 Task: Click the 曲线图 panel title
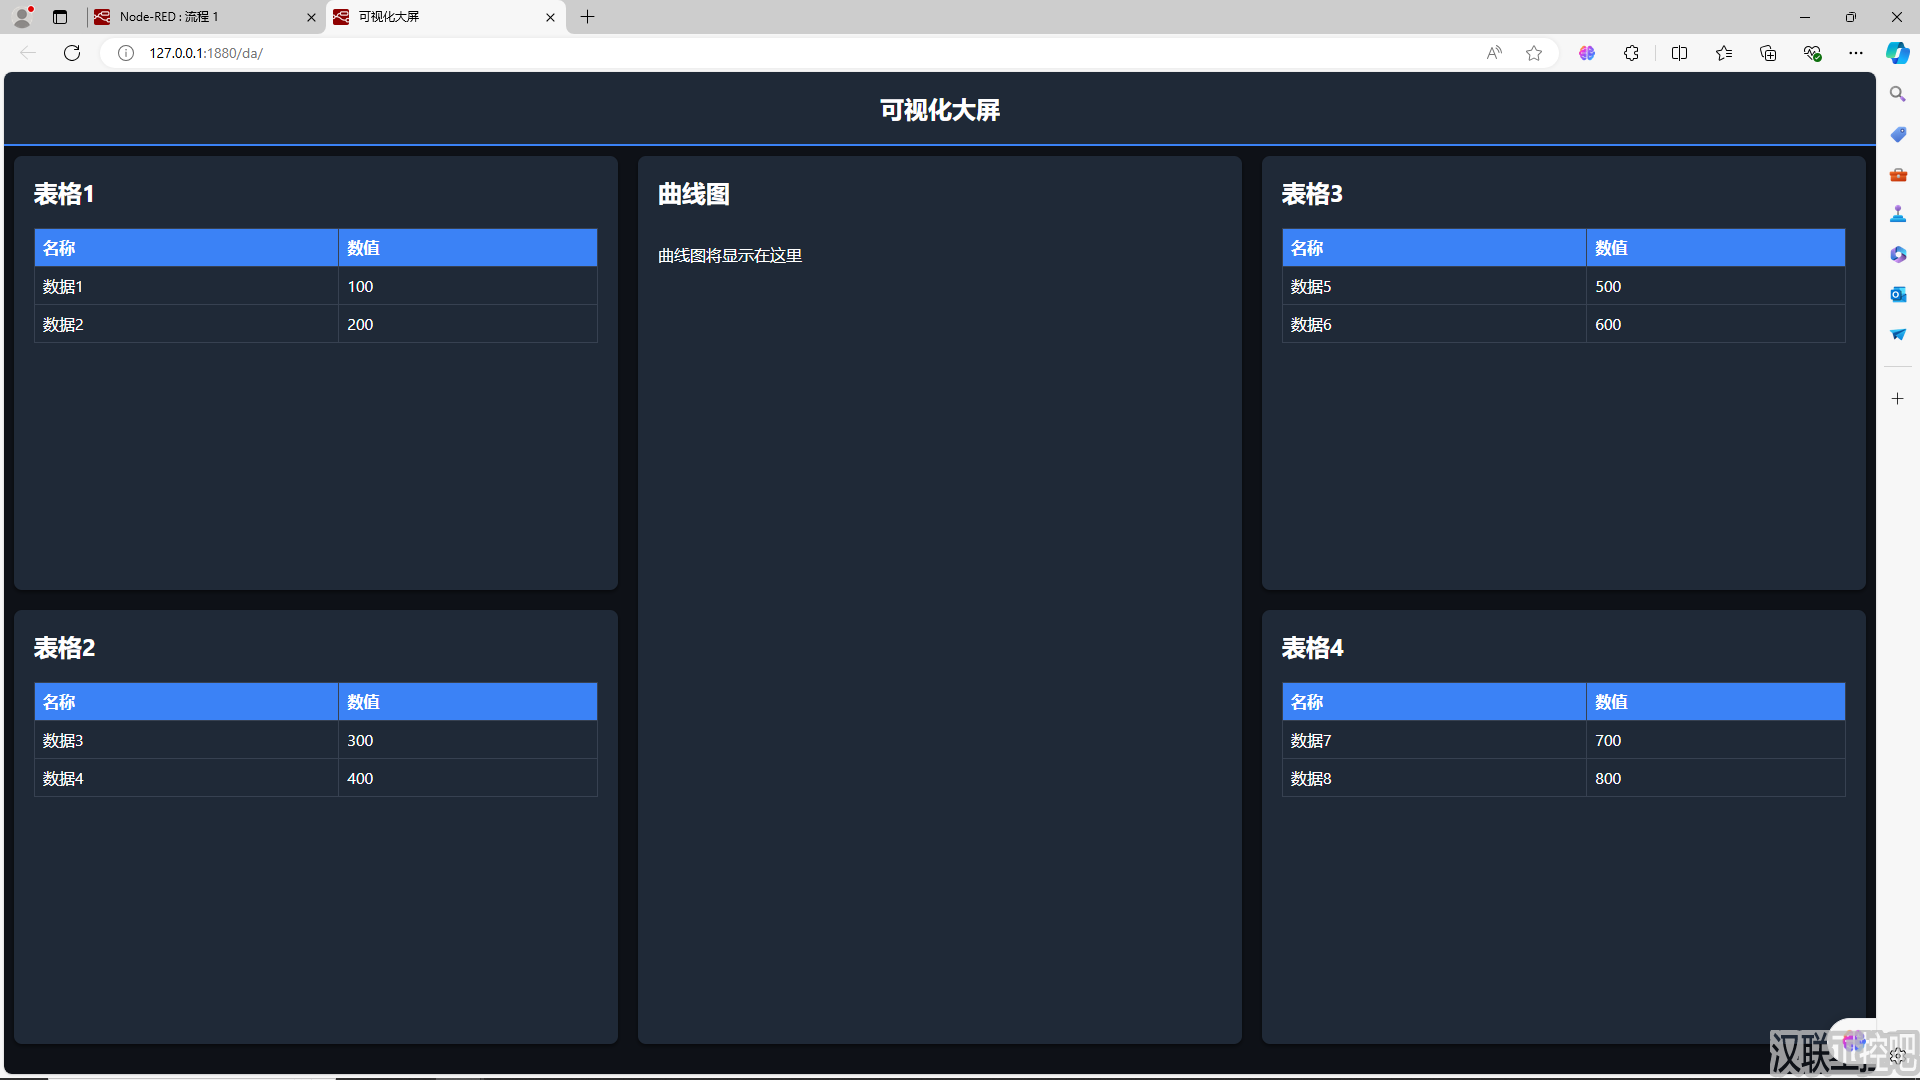[693, 194]
